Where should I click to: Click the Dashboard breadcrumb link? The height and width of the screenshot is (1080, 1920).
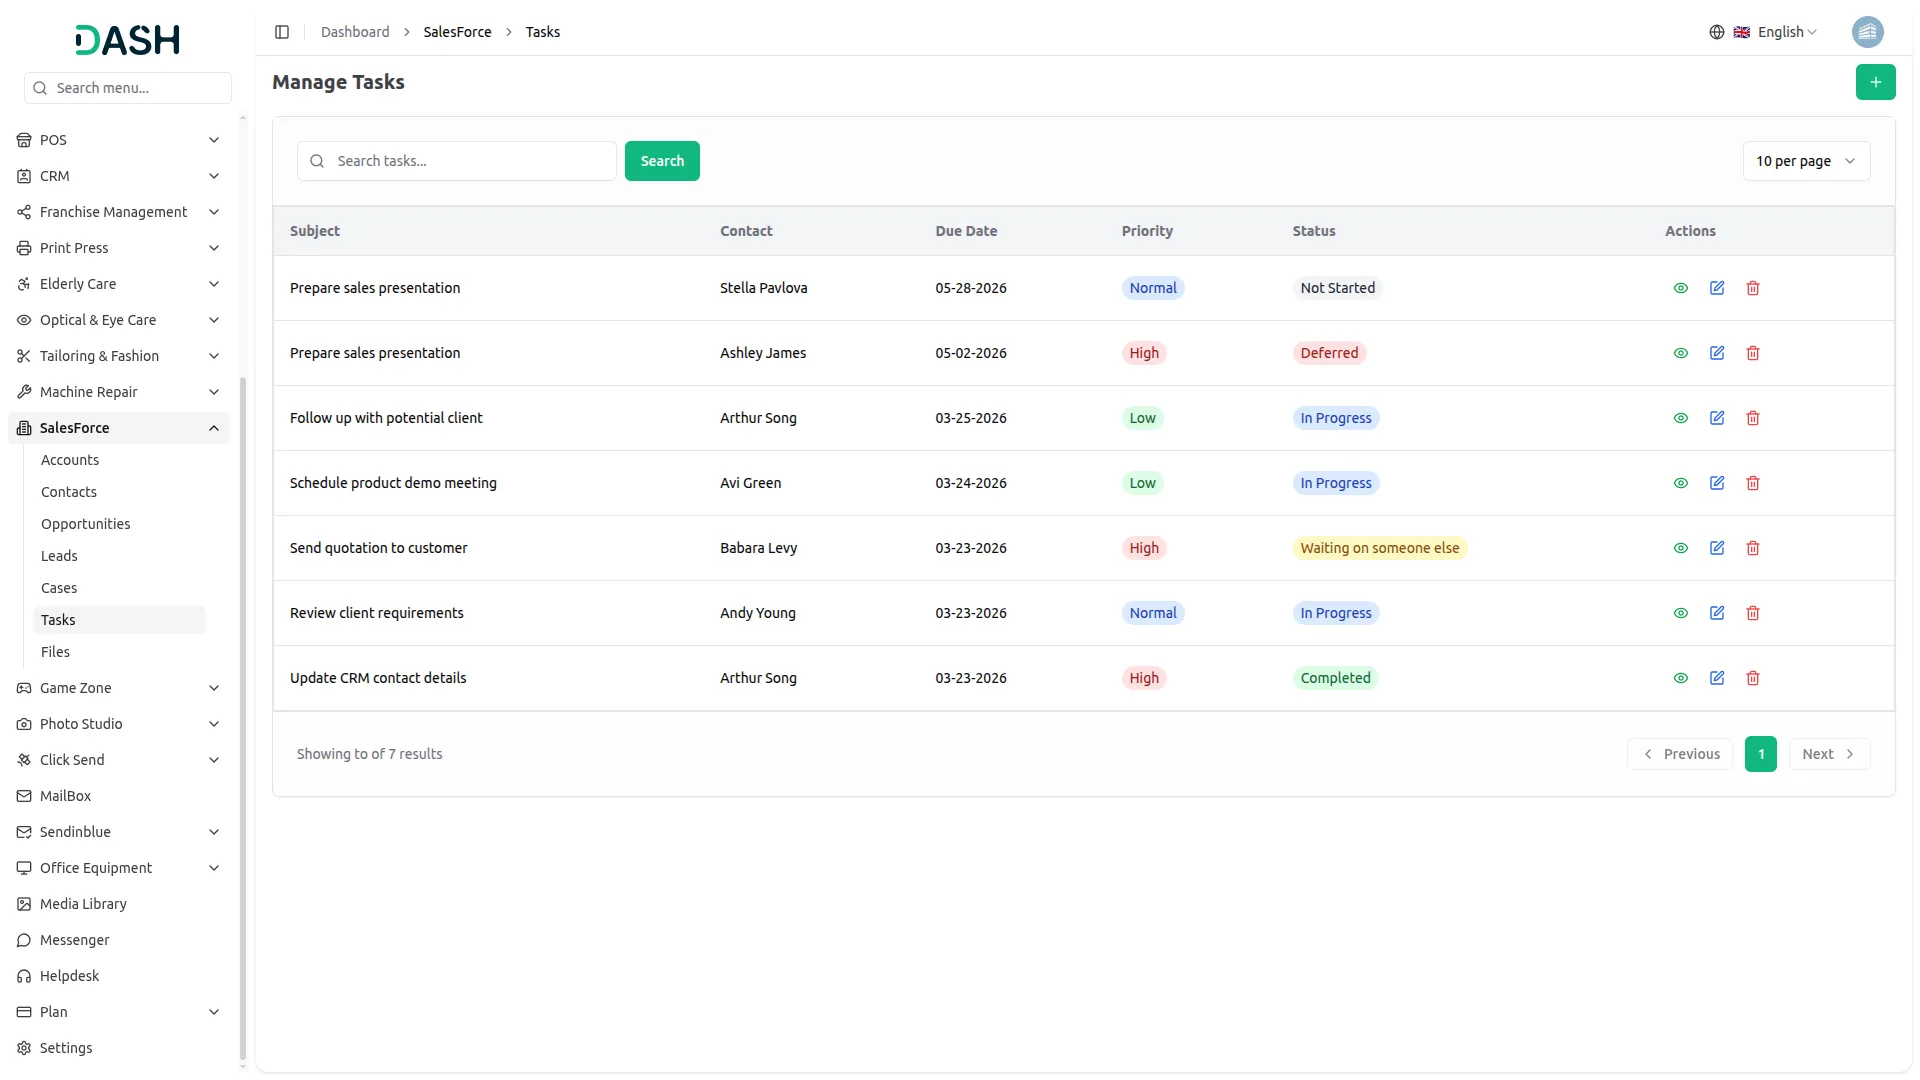(x=355, y=32)
